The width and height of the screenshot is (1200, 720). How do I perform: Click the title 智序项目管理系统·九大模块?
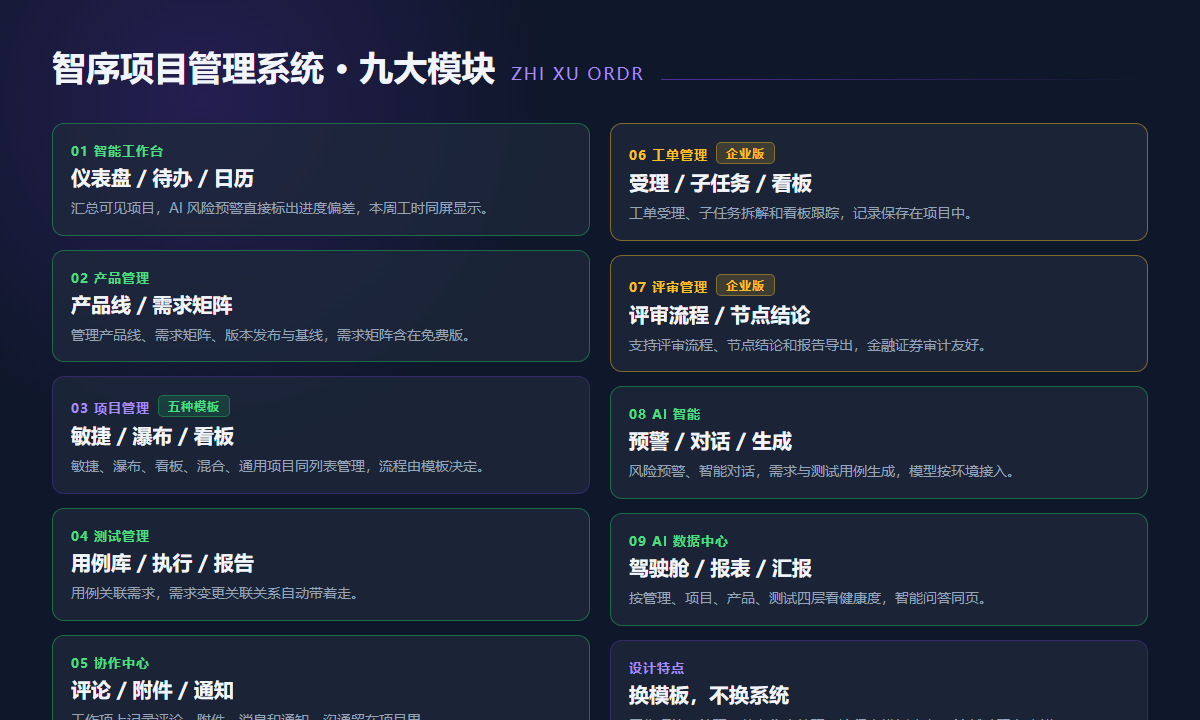tap(273, 70)
